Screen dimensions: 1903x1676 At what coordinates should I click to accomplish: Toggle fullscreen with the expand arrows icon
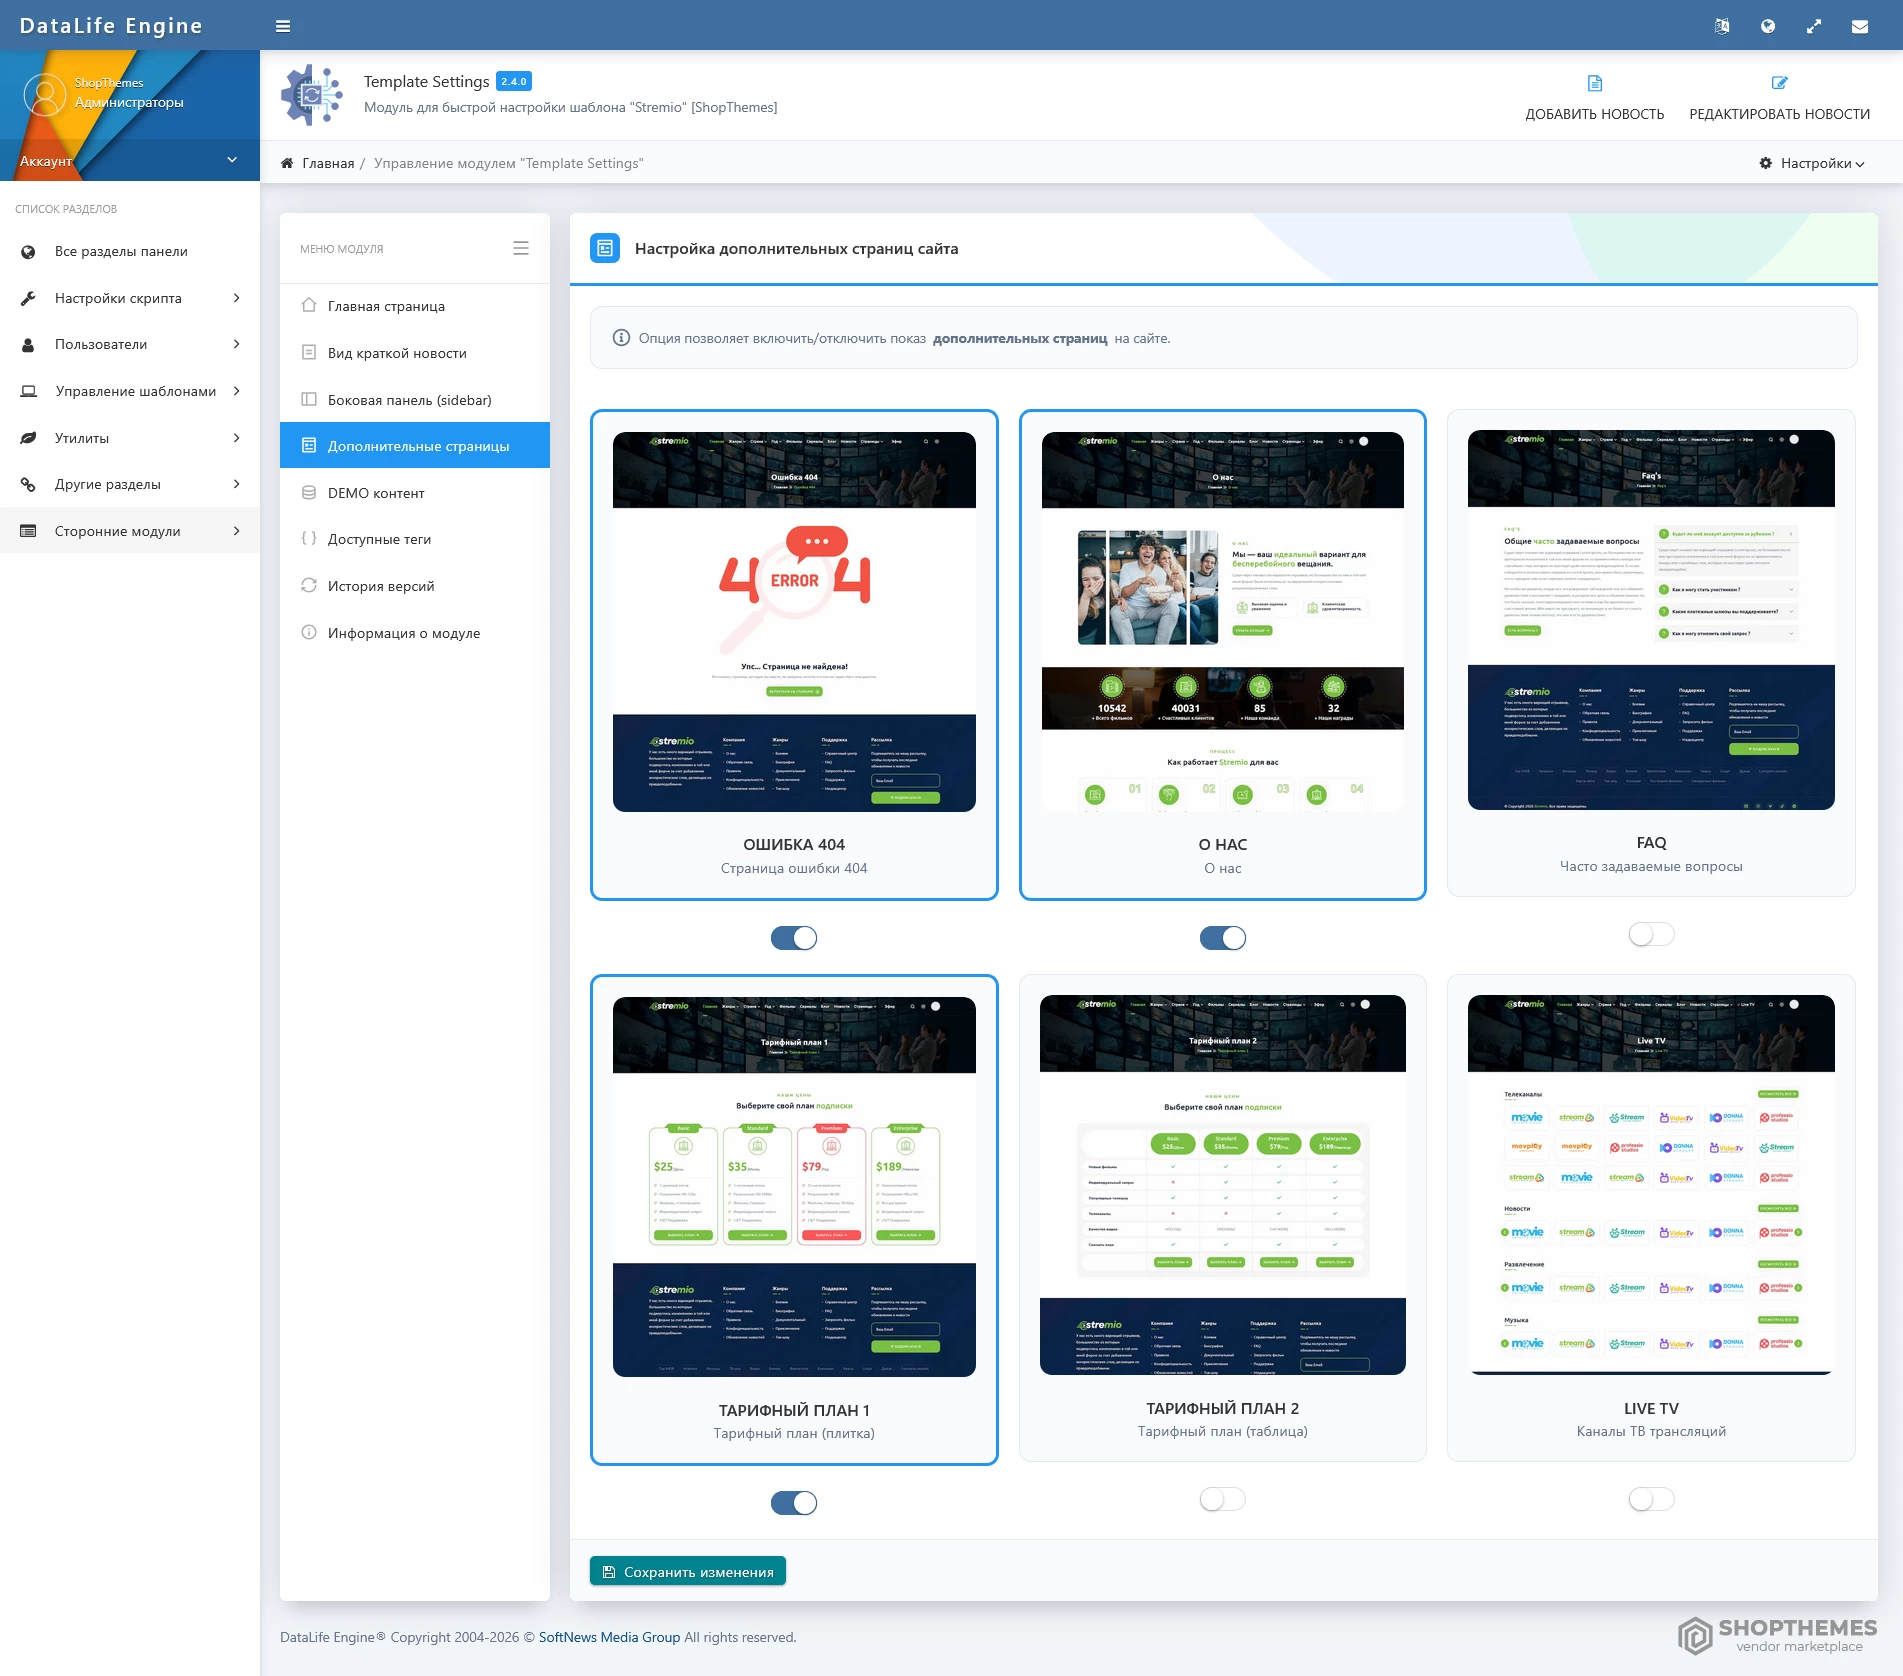1813,27
